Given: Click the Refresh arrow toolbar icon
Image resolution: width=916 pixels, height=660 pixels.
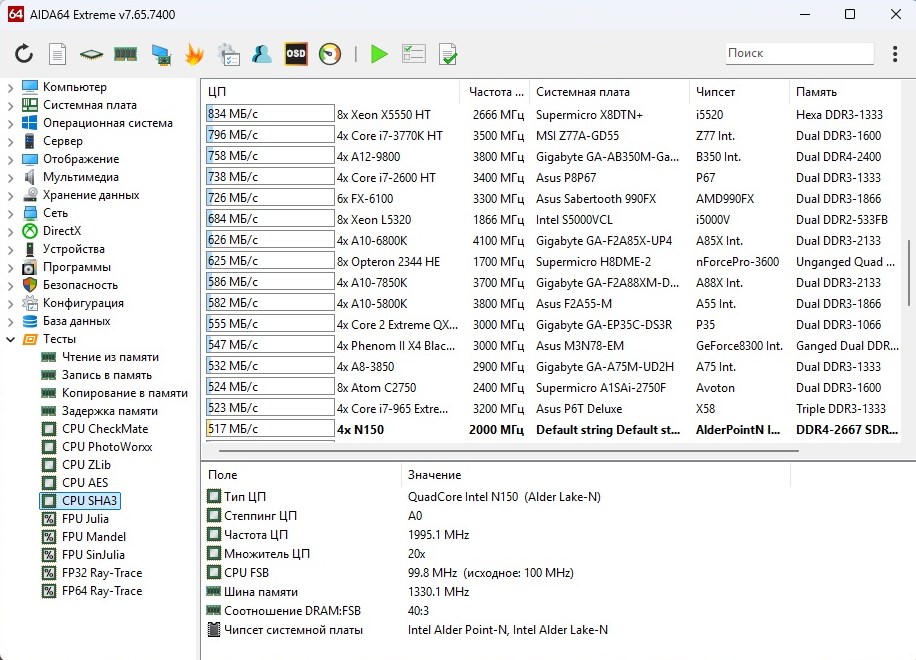Looking at the screenshot, I should (x=24, y=54).
